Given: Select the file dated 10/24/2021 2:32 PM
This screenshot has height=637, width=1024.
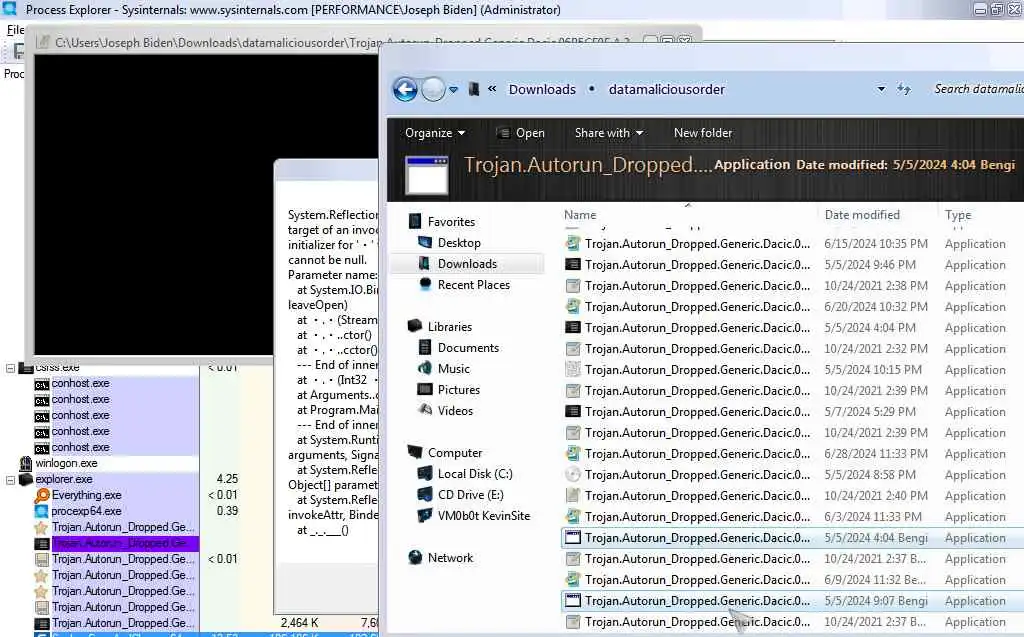Looking at the screenshot, I should pyautogui.click(x=792, y=349).
